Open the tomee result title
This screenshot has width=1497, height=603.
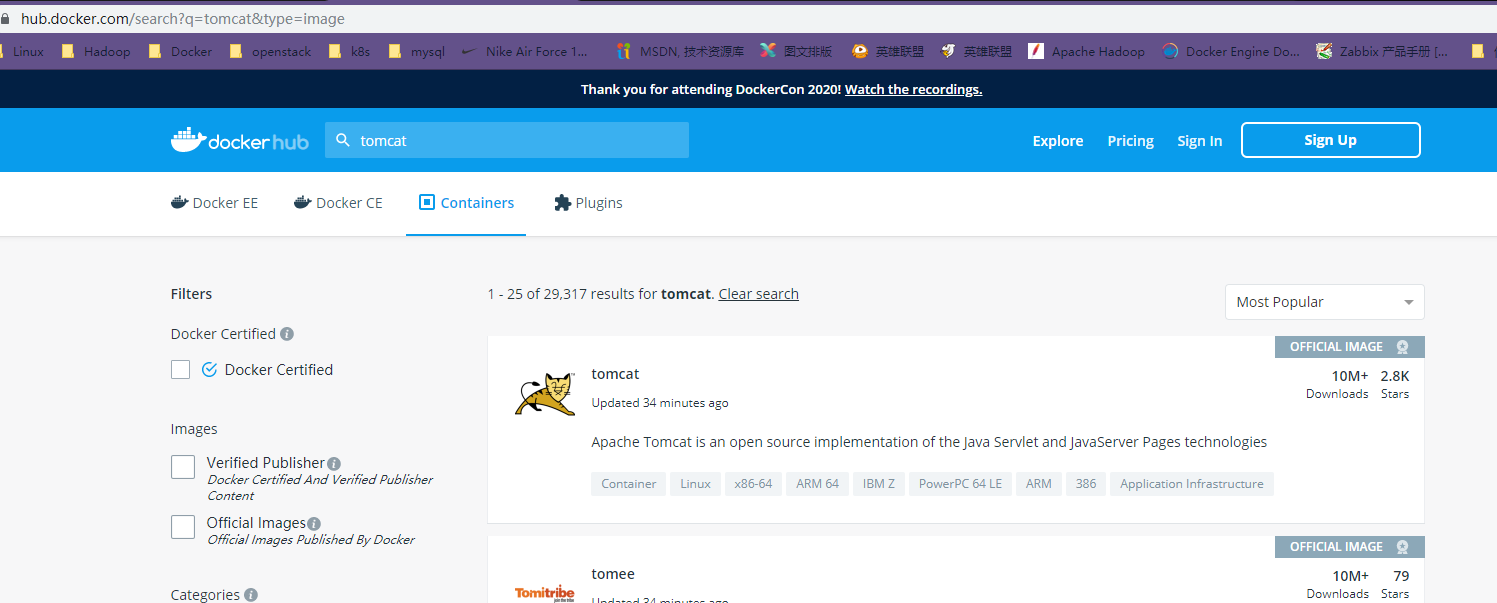613,574
